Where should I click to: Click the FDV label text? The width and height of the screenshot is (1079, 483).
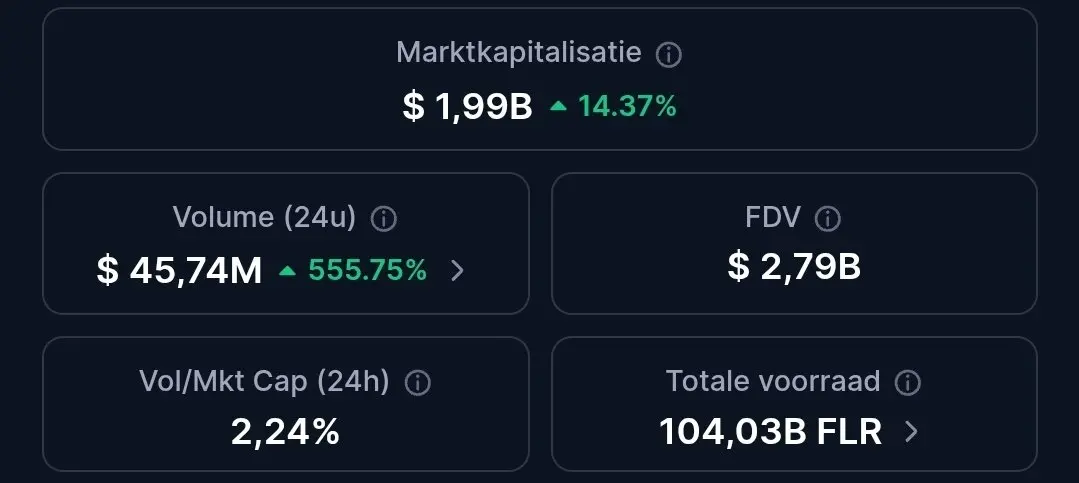click(x=773, y=217)
